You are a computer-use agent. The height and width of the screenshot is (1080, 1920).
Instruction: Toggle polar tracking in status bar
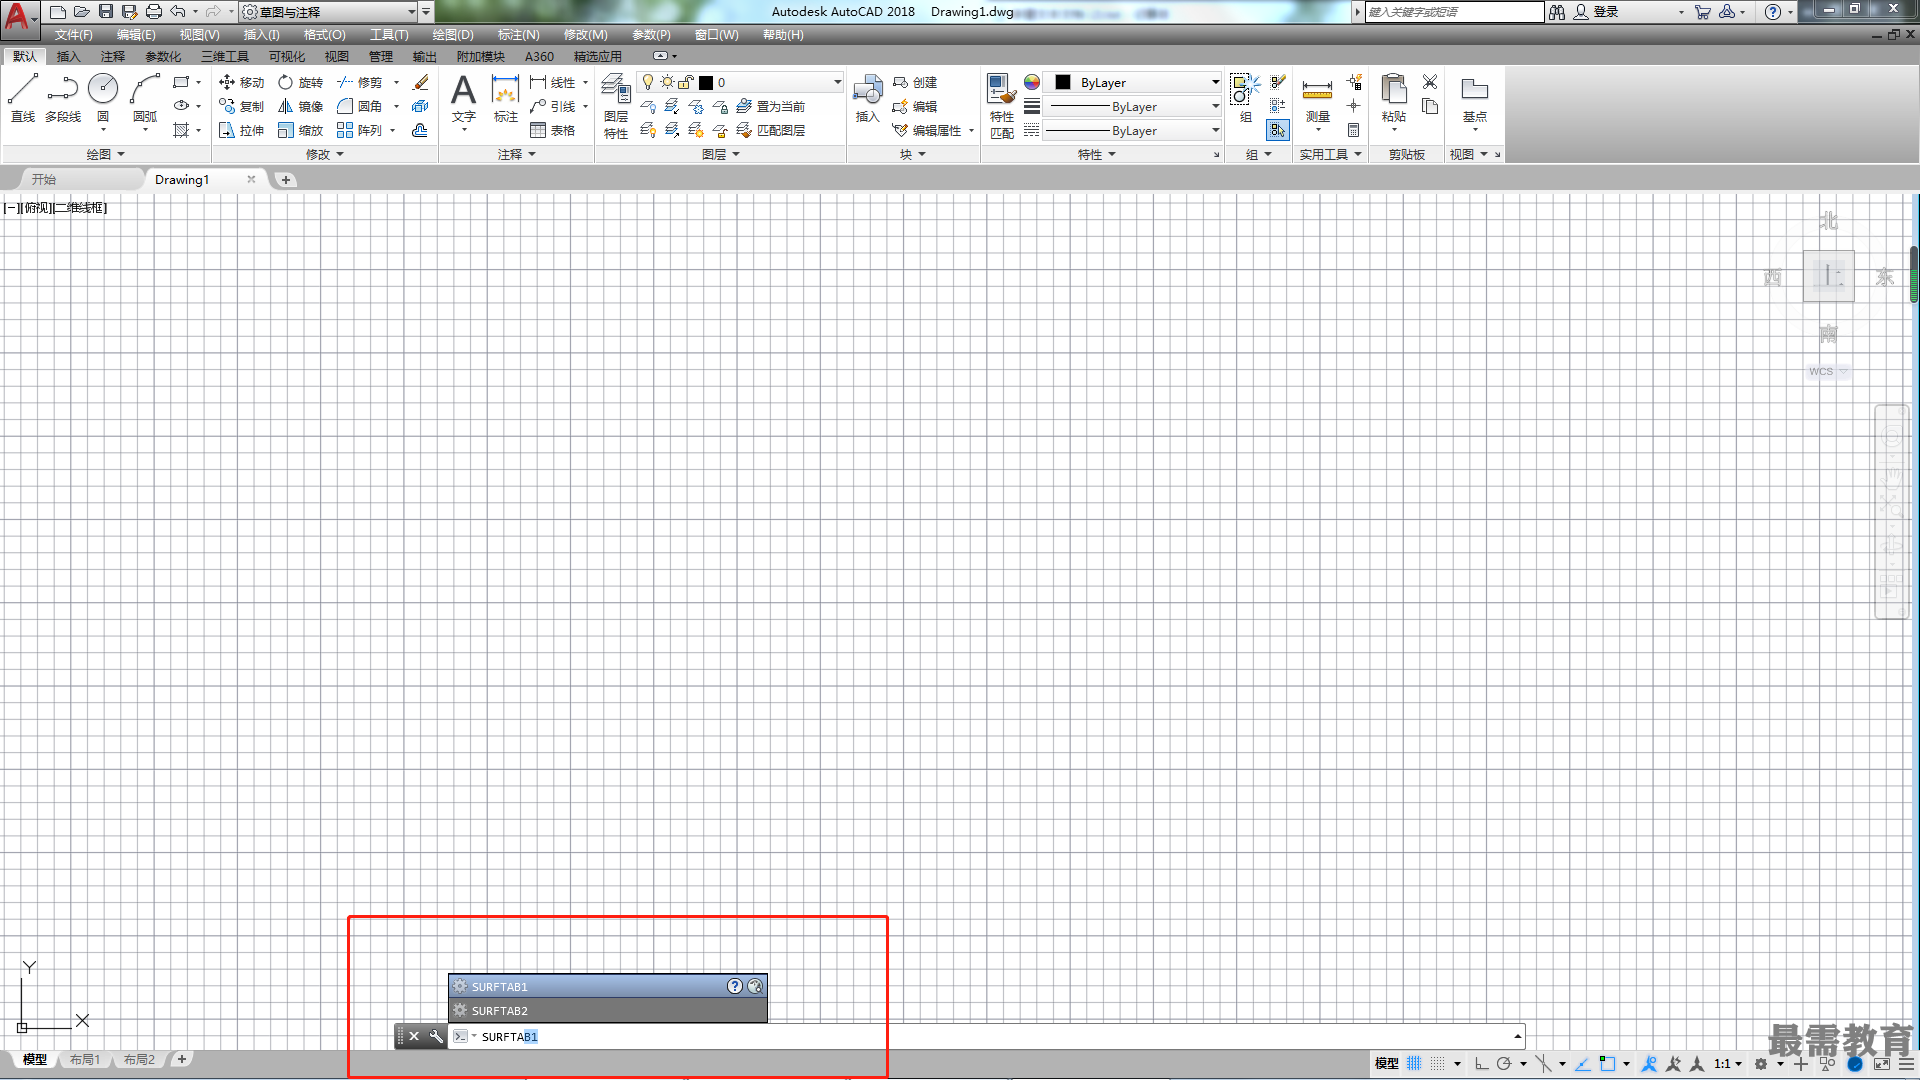(x=1503, y=1063)
